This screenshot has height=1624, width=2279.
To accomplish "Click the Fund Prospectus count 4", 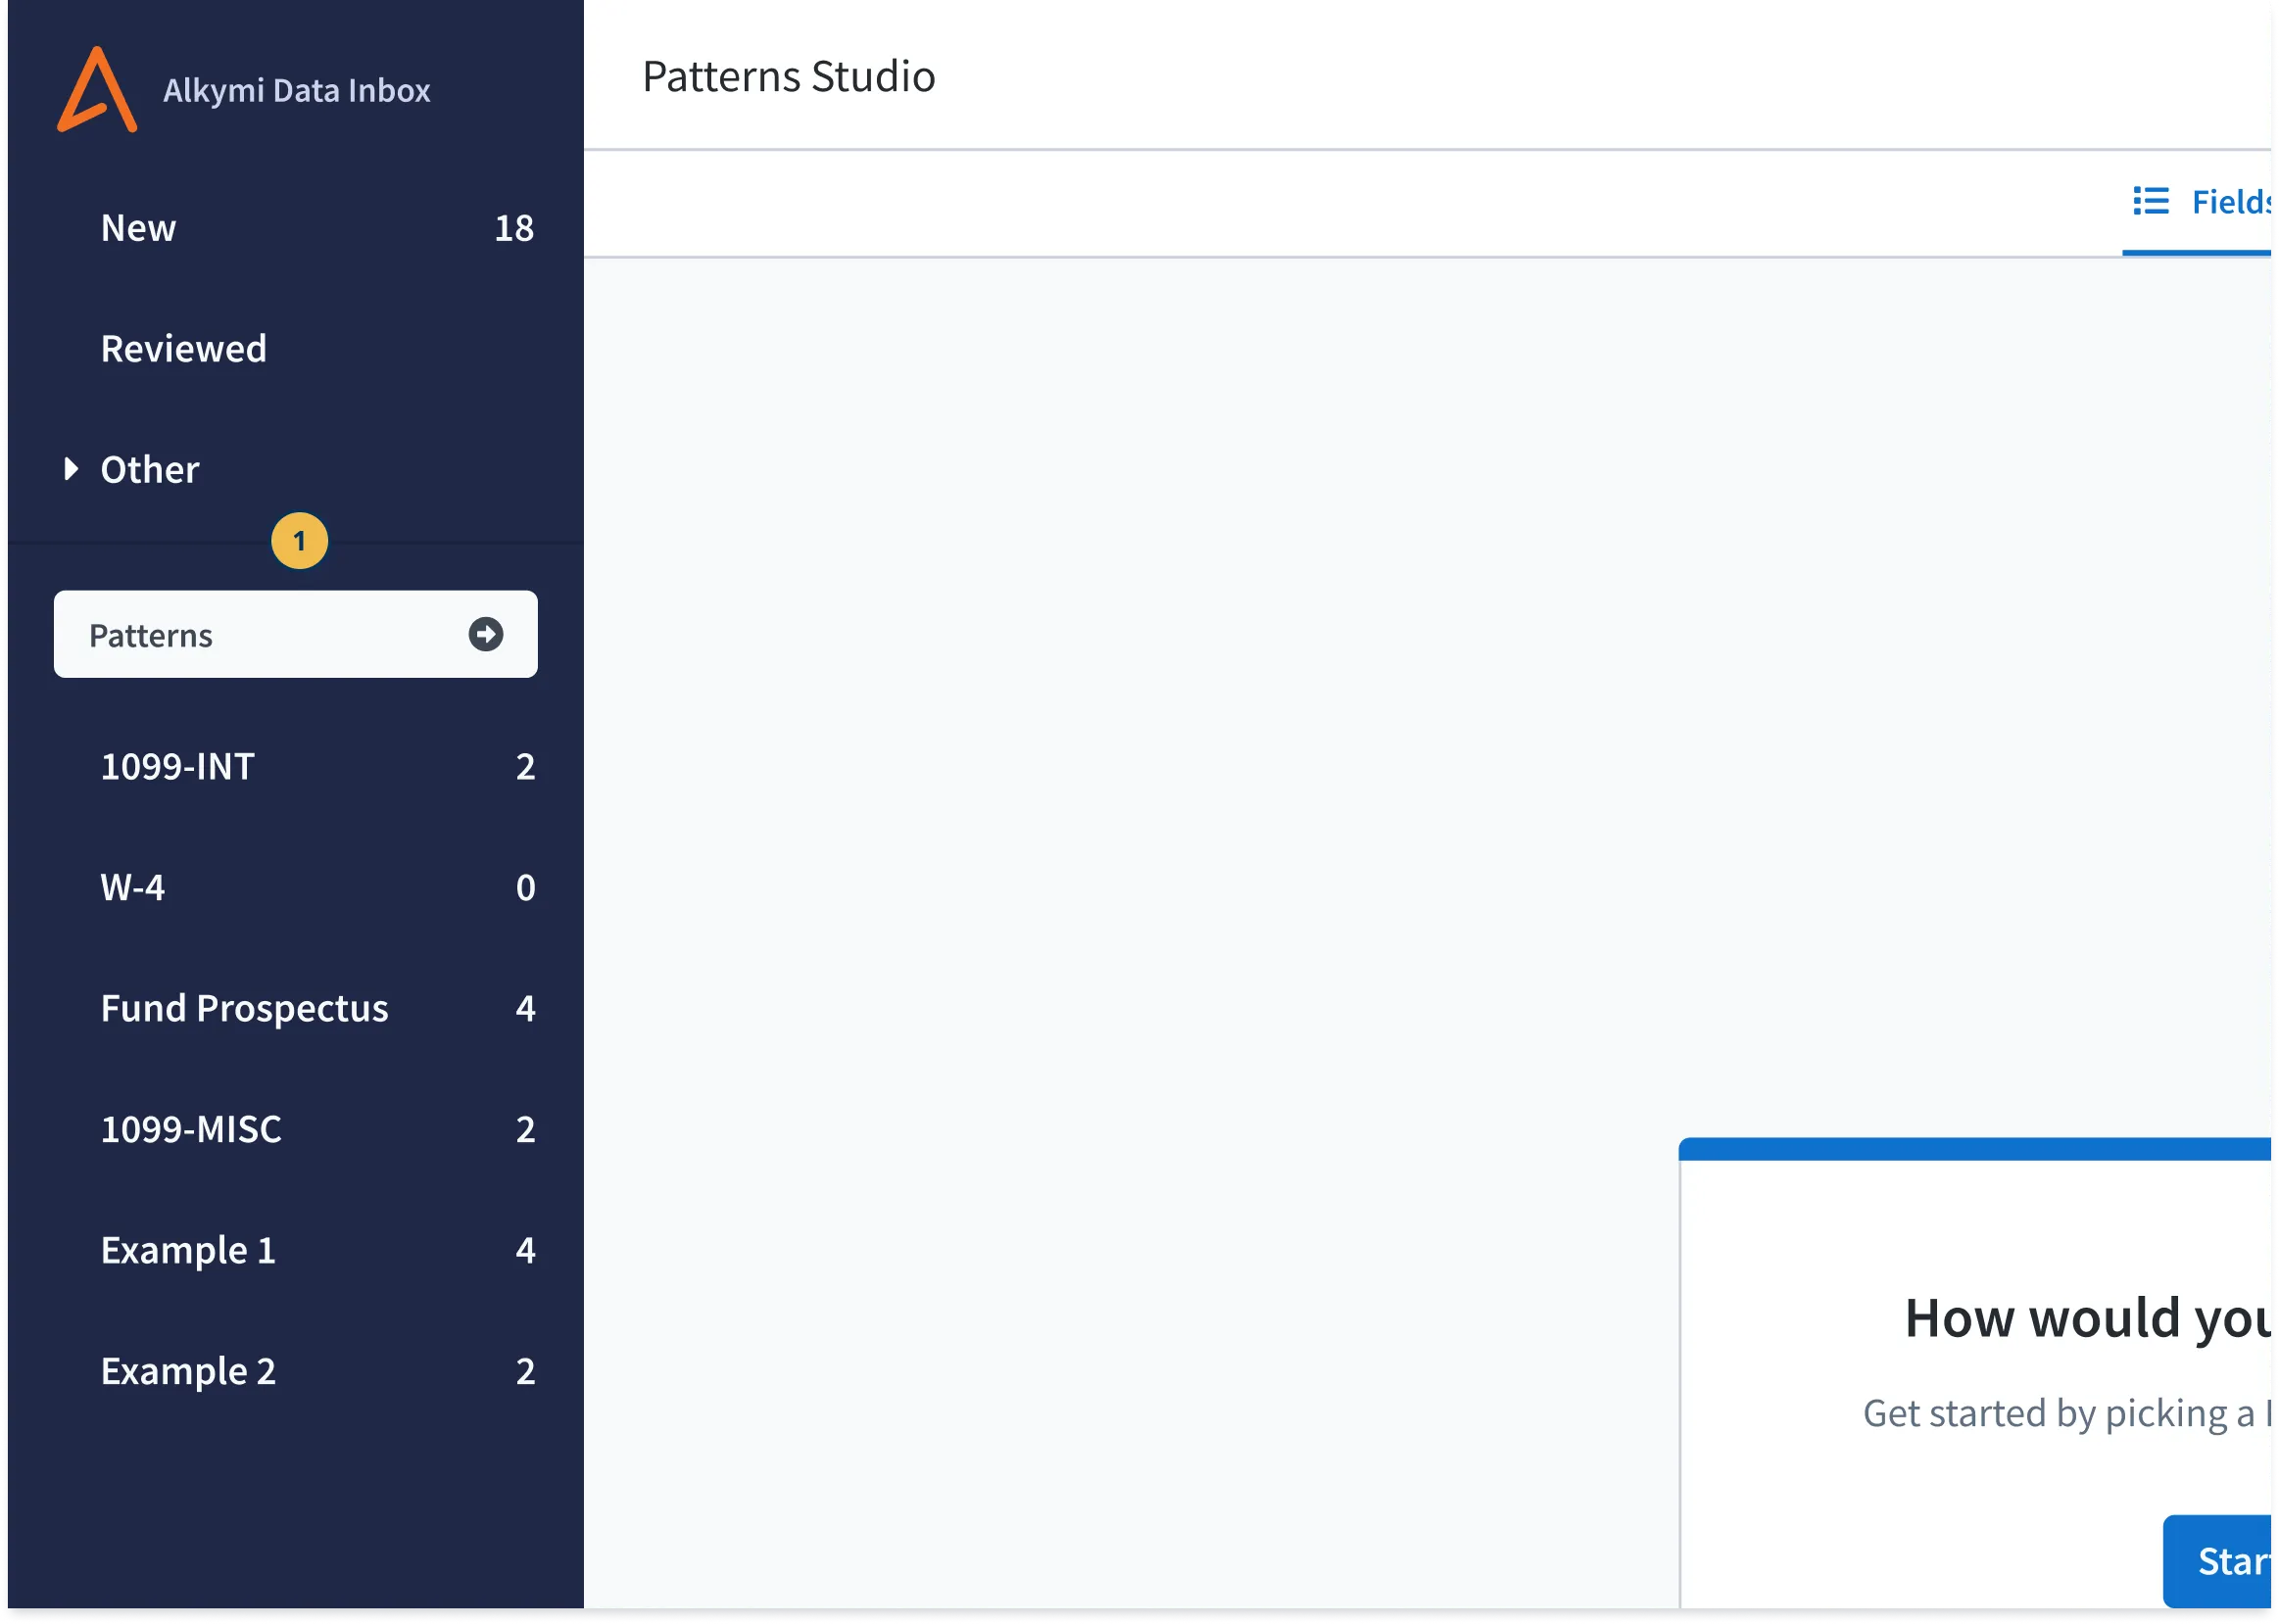I will tap(526, 1009).
